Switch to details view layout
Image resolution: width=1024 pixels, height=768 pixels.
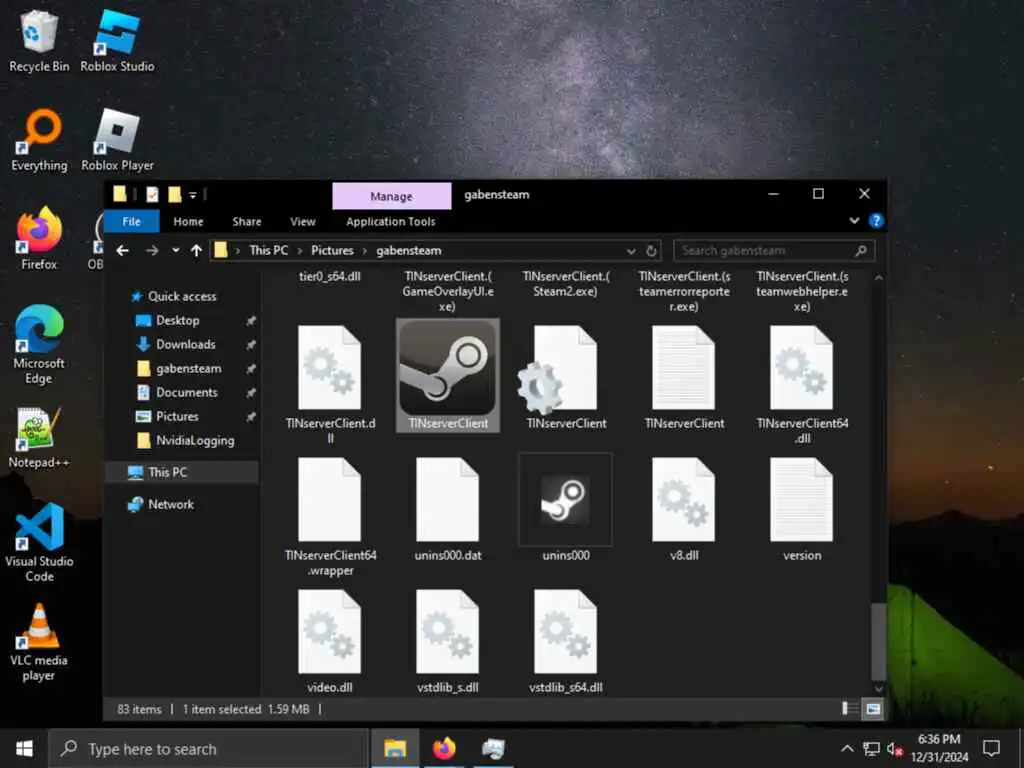tap(850, 709)
